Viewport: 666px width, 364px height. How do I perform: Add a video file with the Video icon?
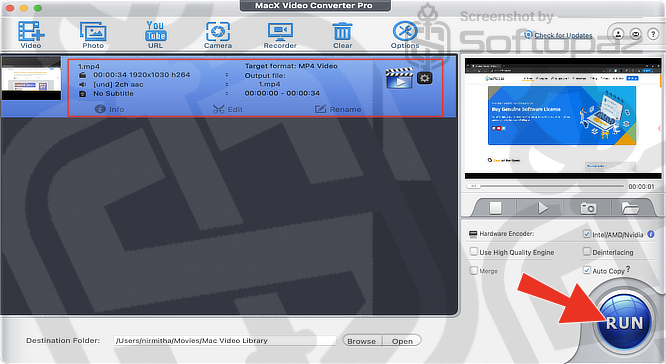[31, 35]
